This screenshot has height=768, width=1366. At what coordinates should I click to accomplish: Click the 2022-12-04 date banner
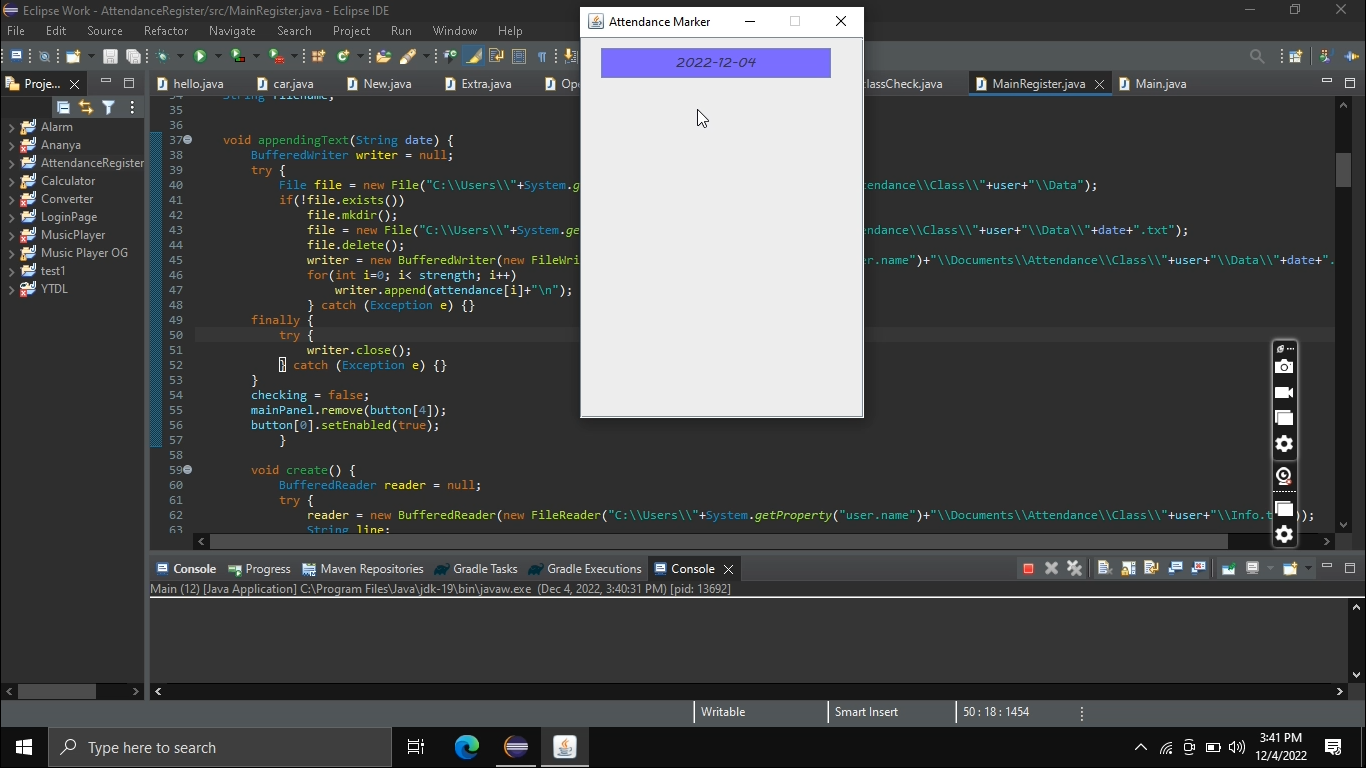point(715,62)
